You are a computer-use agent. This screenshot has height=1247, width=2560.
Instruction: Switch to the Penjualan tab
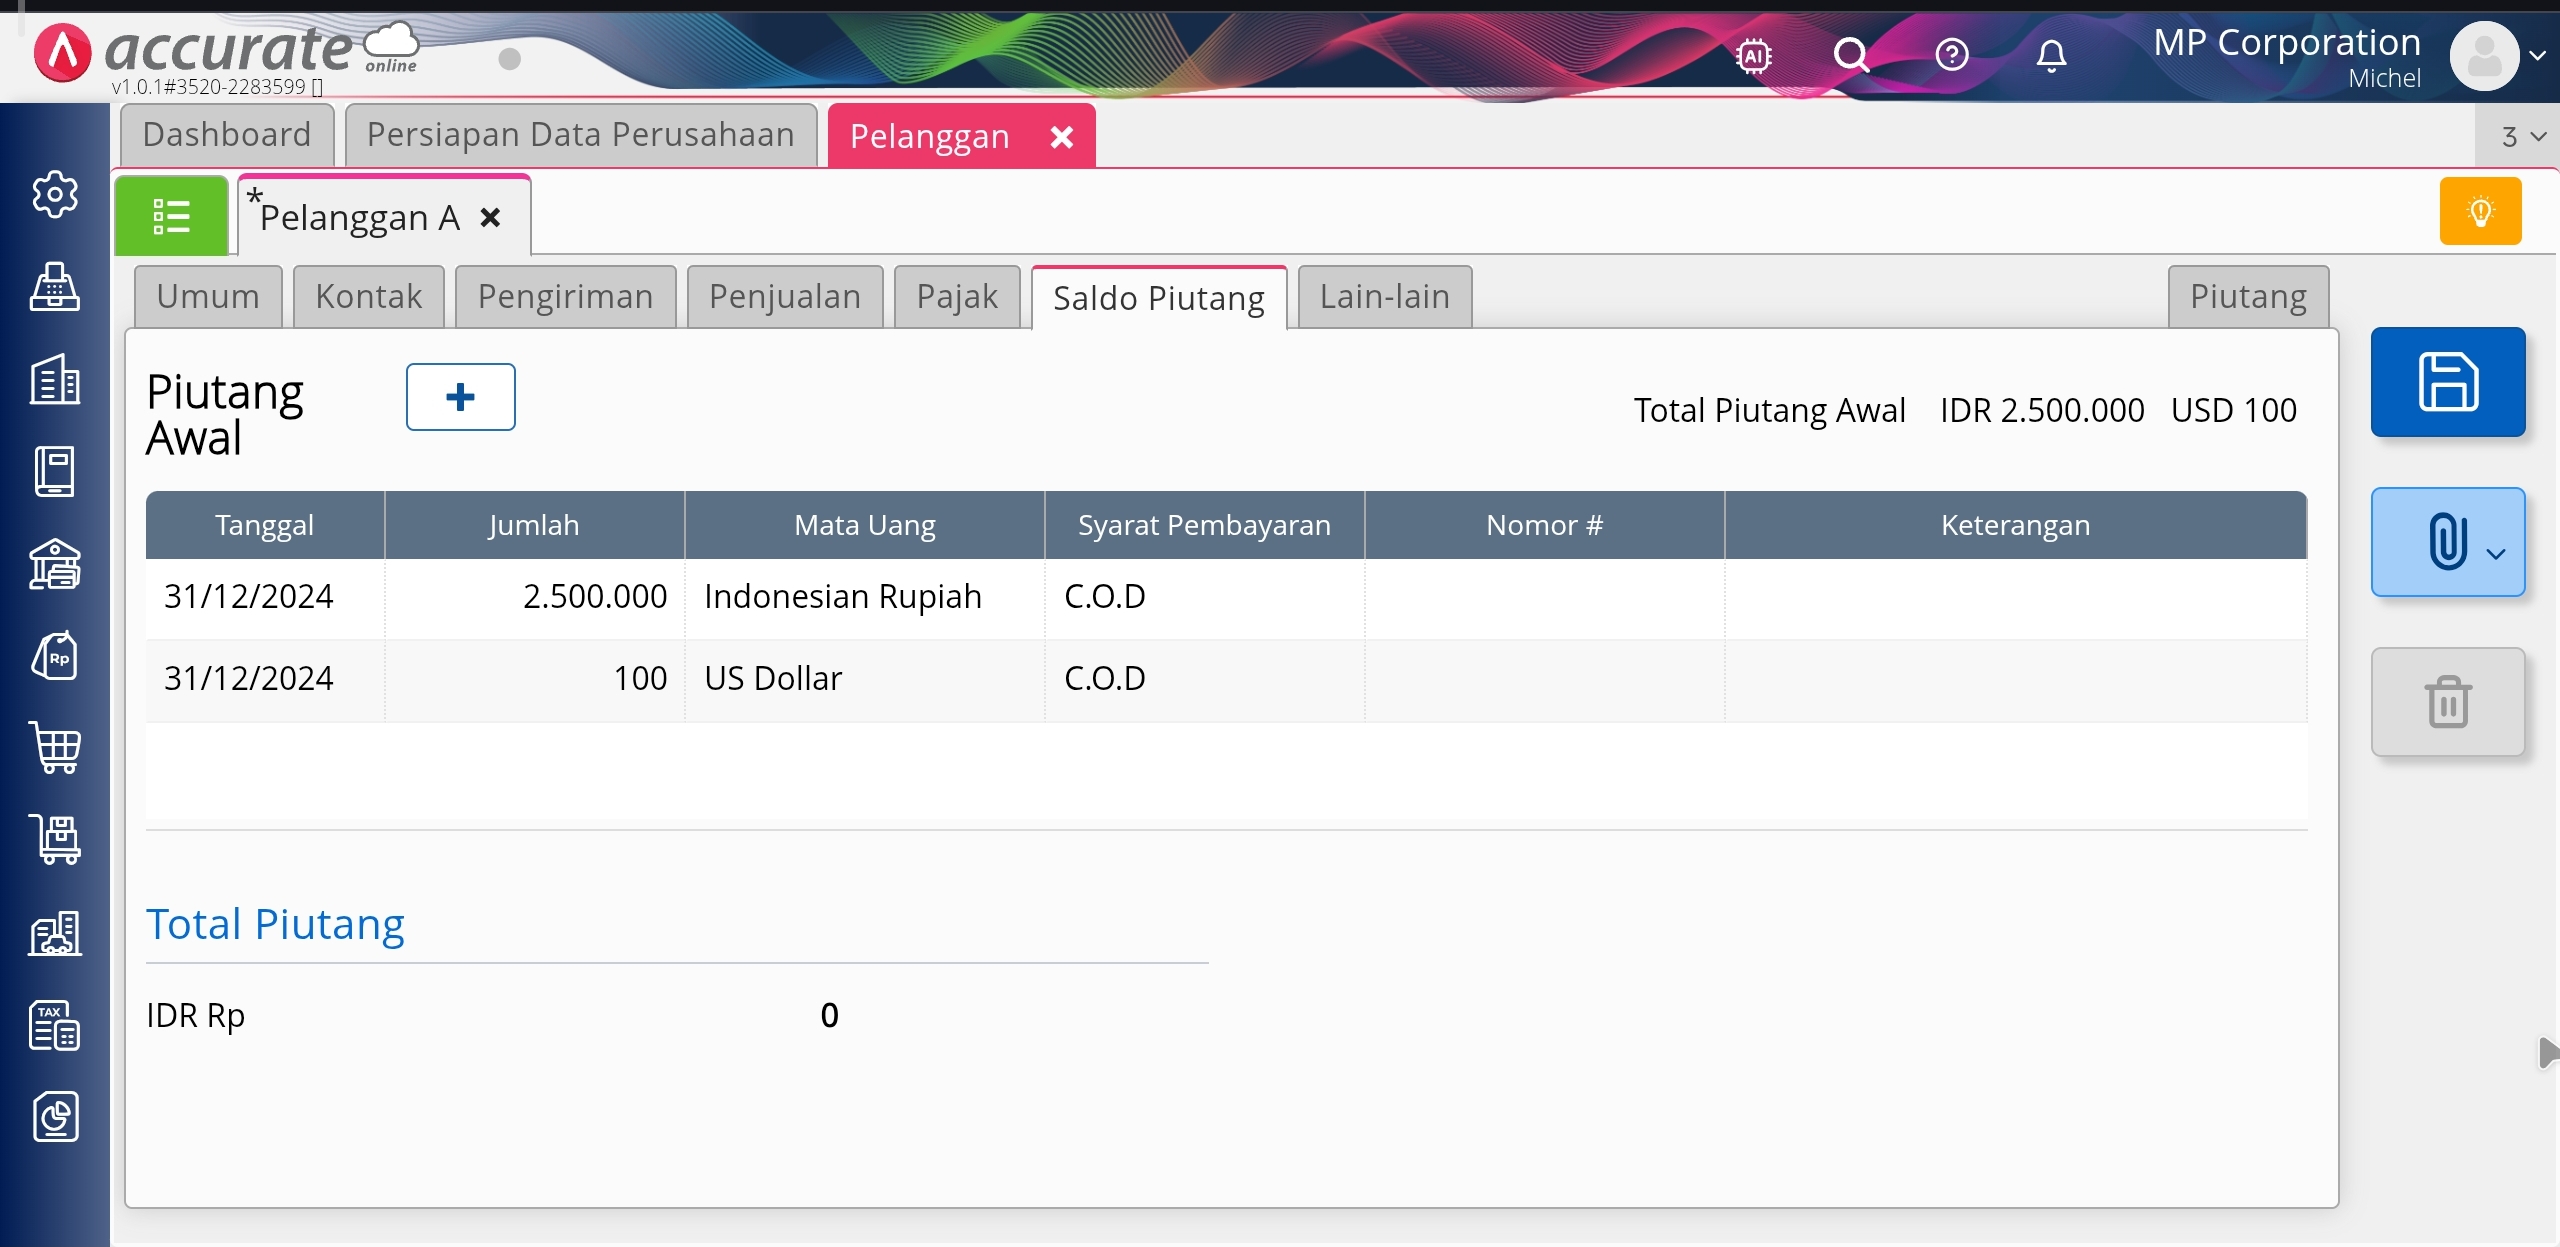(x=784, y=297)
